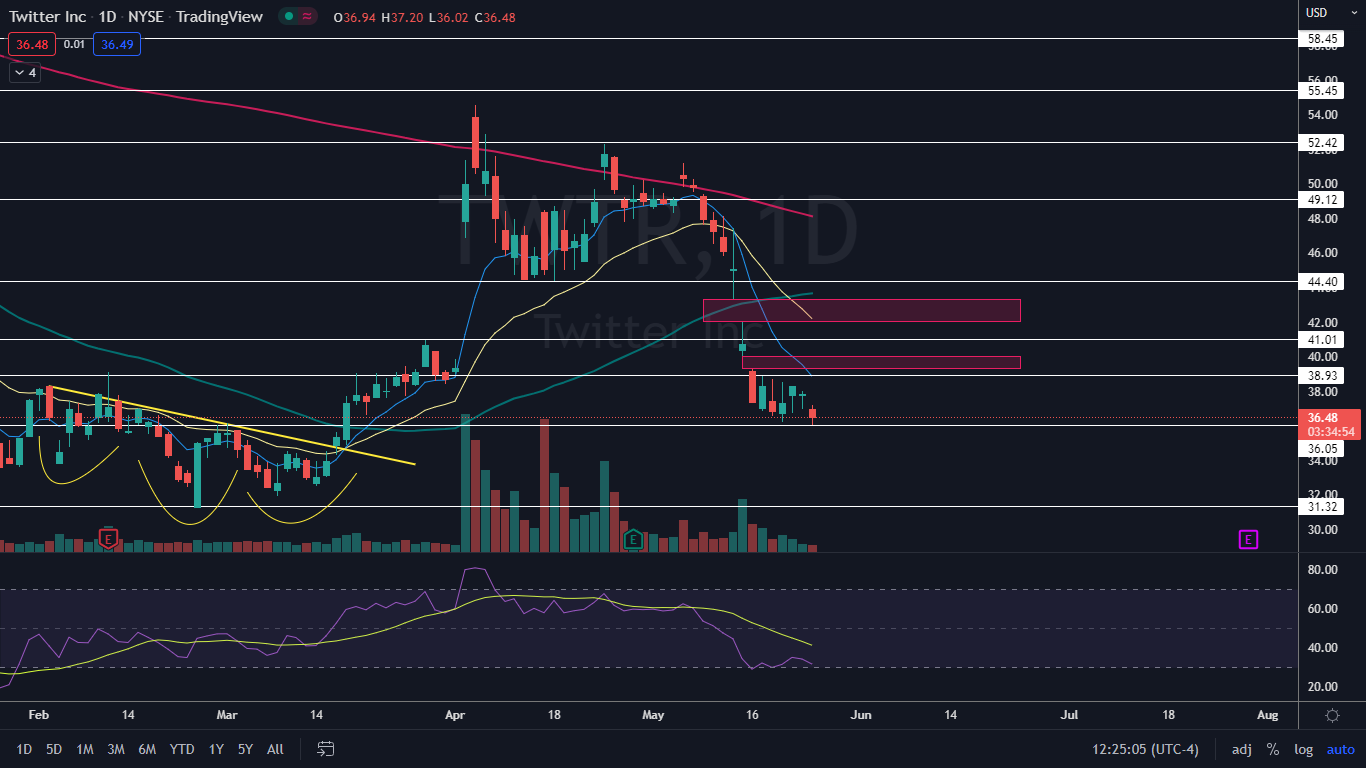Open the chart settings gear icon
Image resolution: width=1366 pixels, height=768 pixels.
tap(1332, 715)
